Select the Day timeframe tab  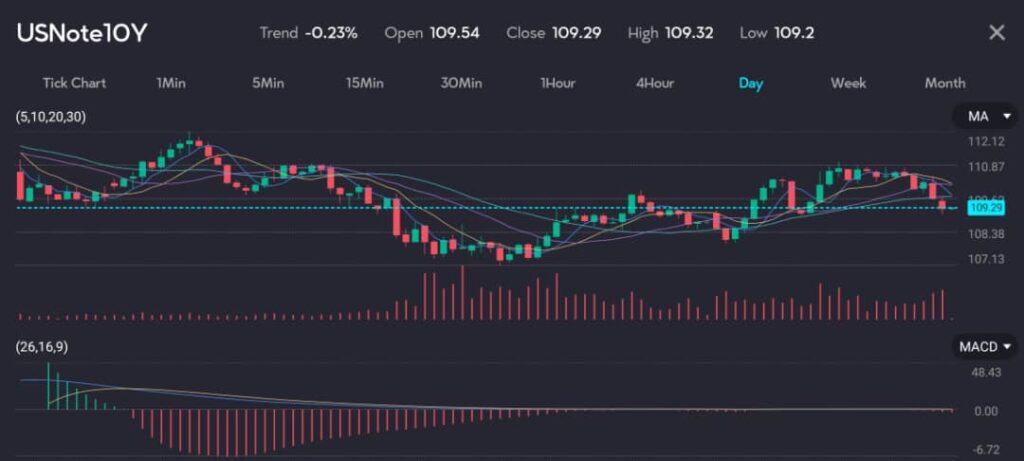tap(750, 83)
